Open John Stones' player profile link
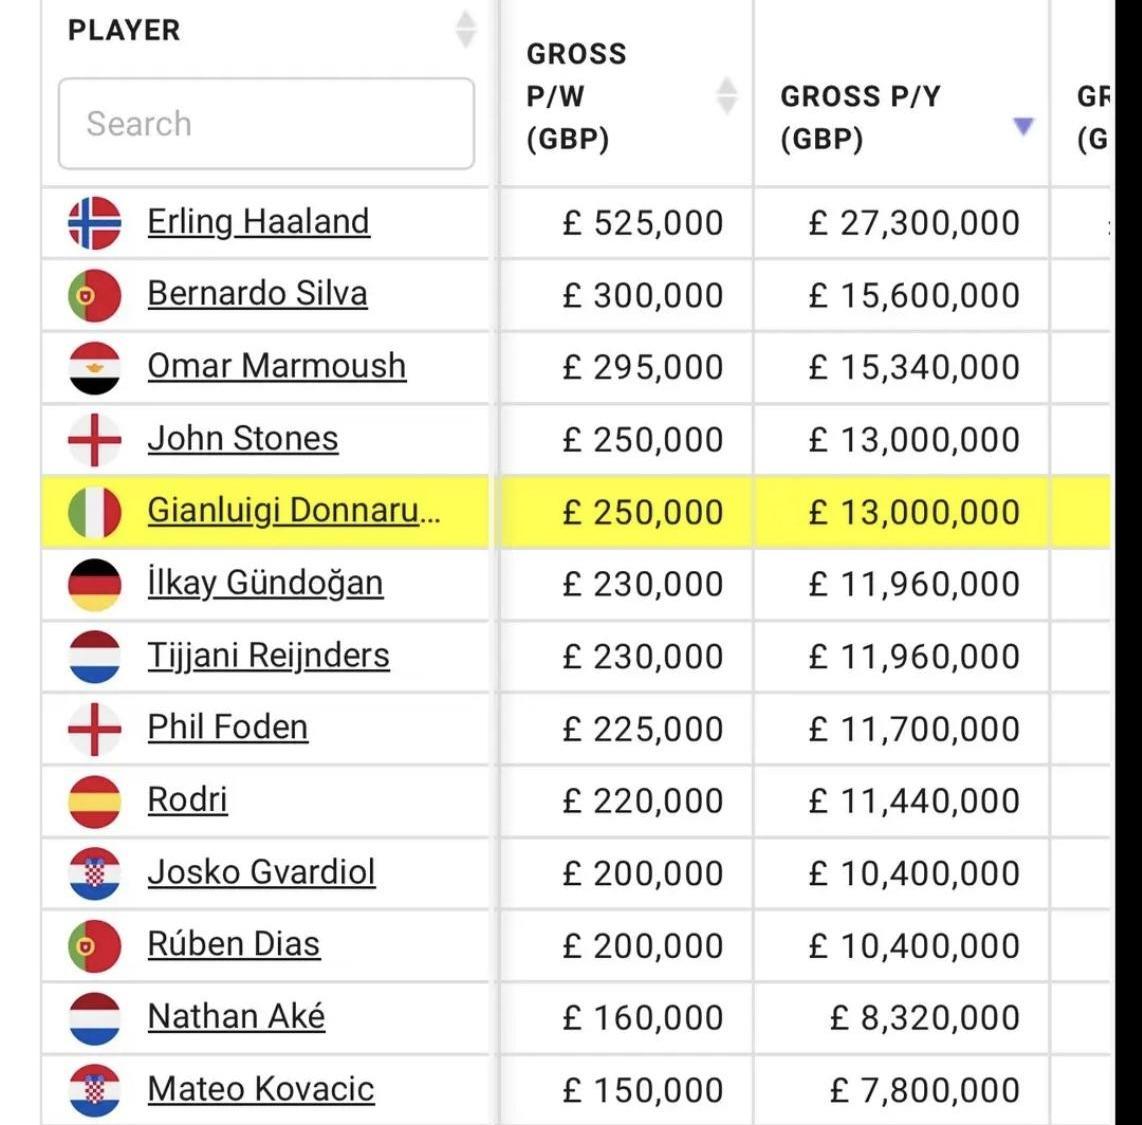The height and width of the screenshot is (1125, 1142). 242,439
